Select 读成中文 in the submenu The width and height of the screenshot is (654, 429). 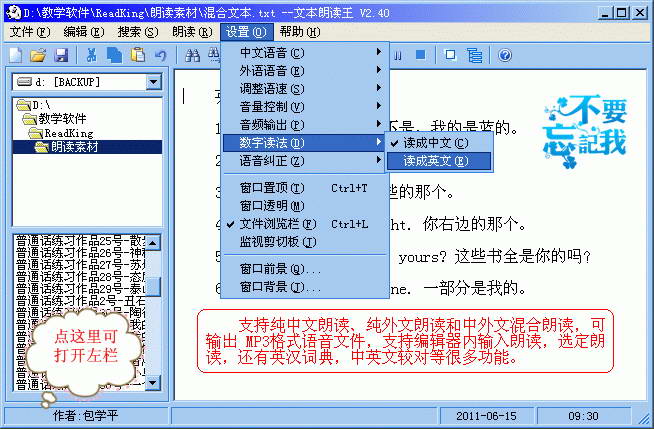pos(434,143)
